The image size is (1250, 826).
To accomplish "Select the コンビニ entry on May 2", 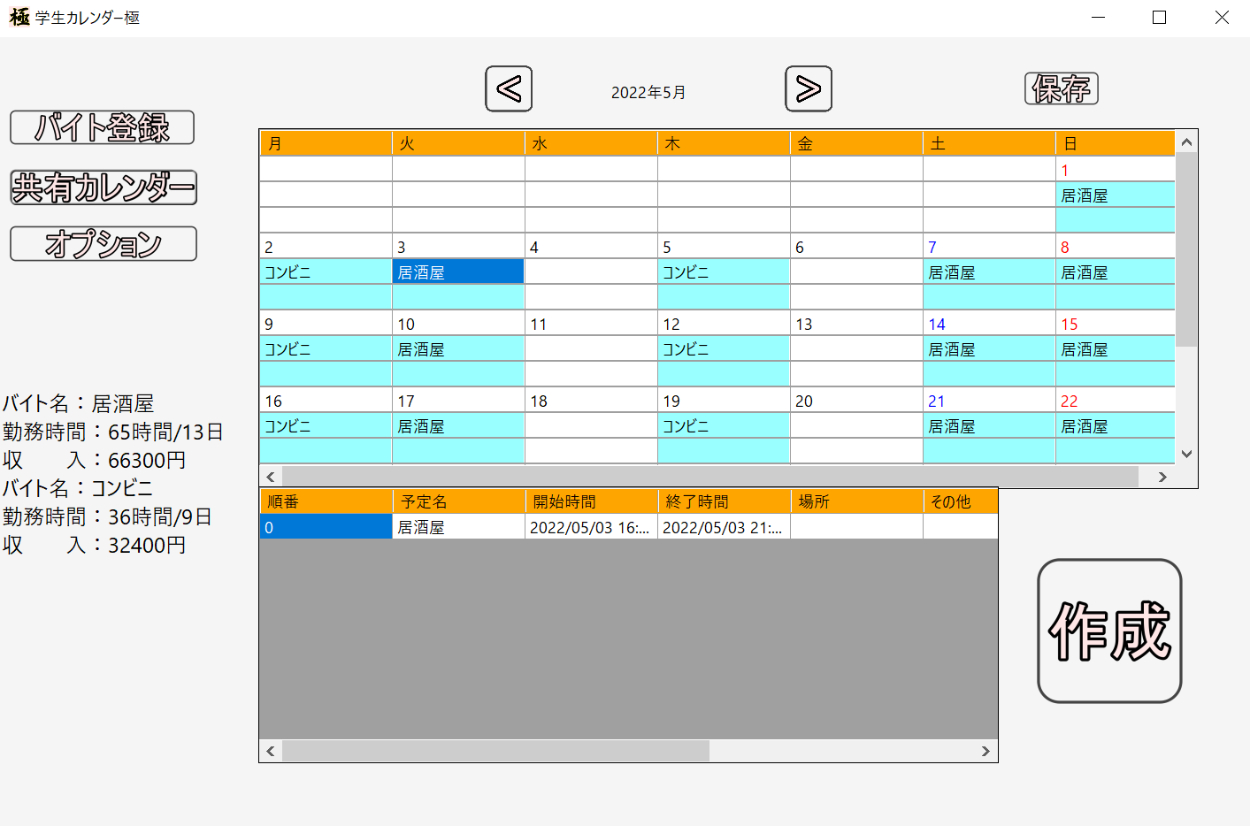I will [x=325, y=272].
